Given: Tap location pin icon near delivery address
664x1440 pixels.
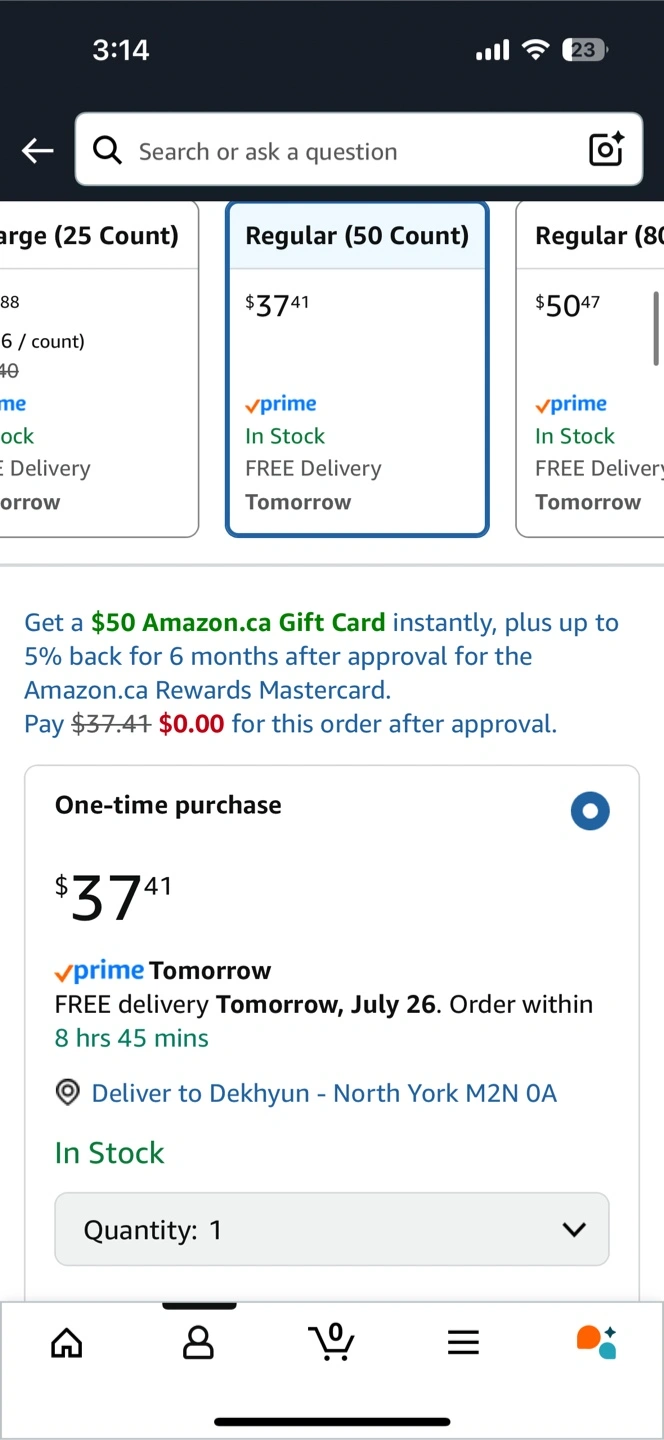Looking at the screenshot, I should click(x=67, y=1093).
